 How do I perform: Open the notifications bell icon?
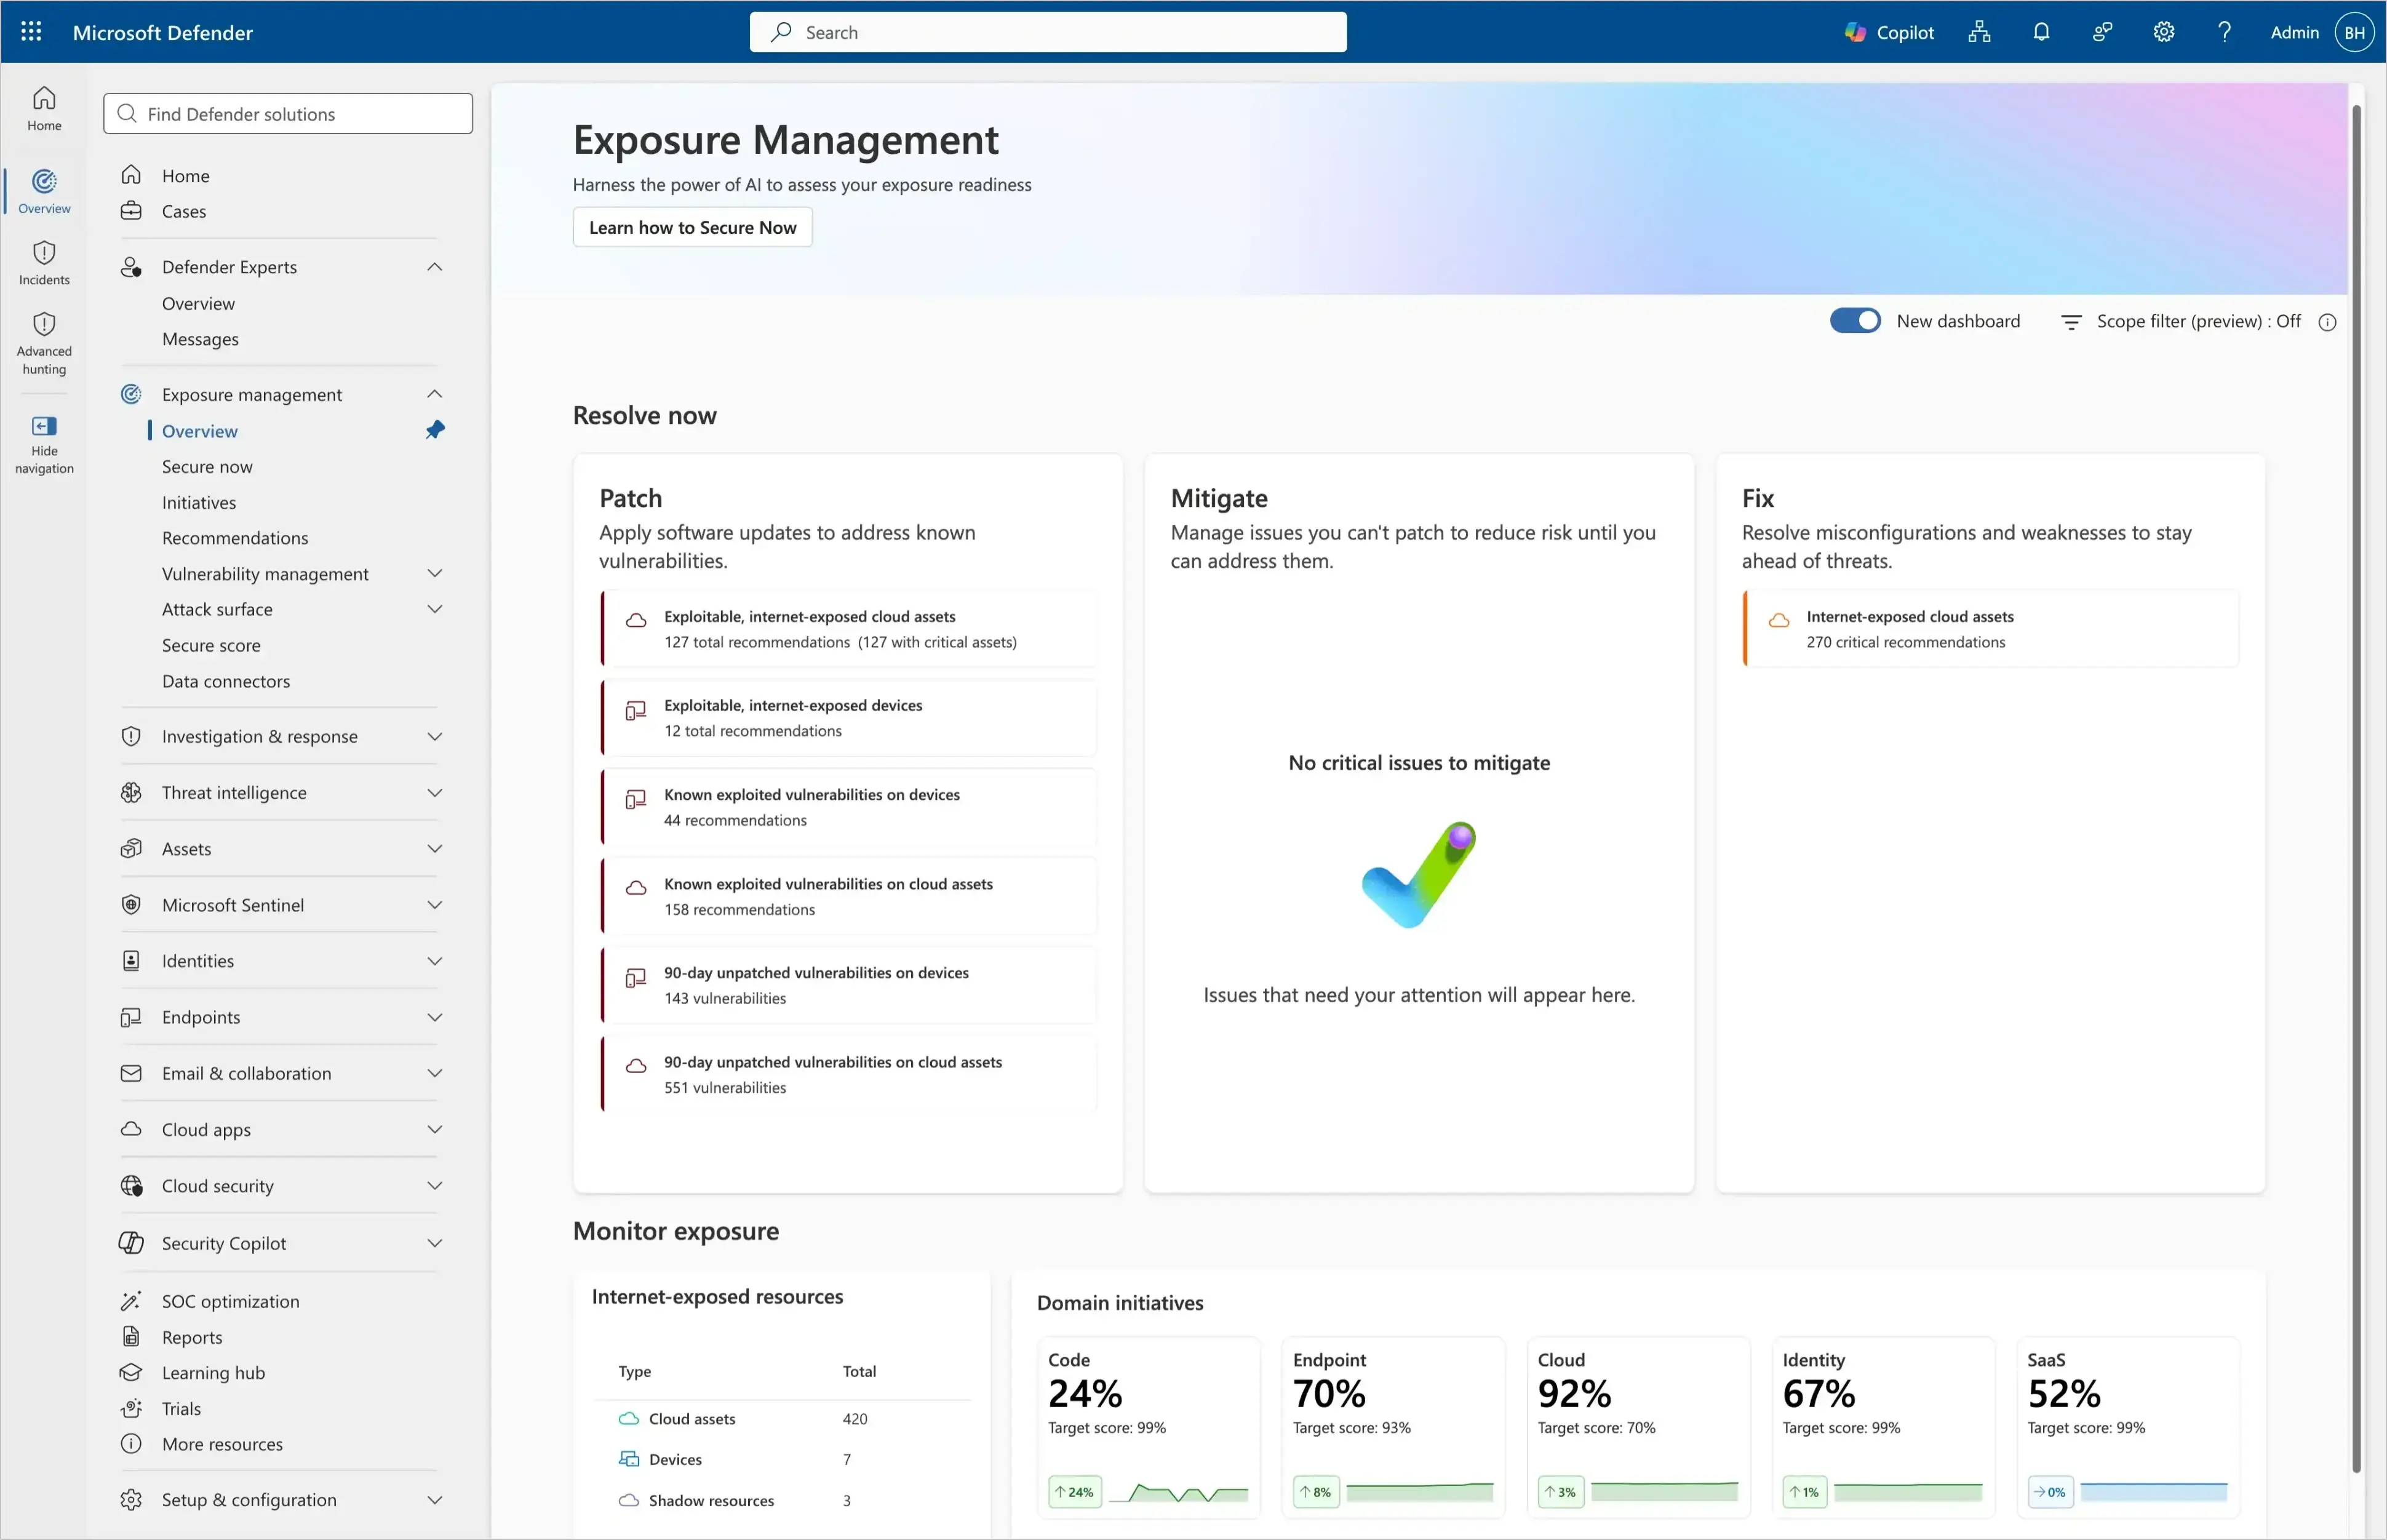[2041, 32]
